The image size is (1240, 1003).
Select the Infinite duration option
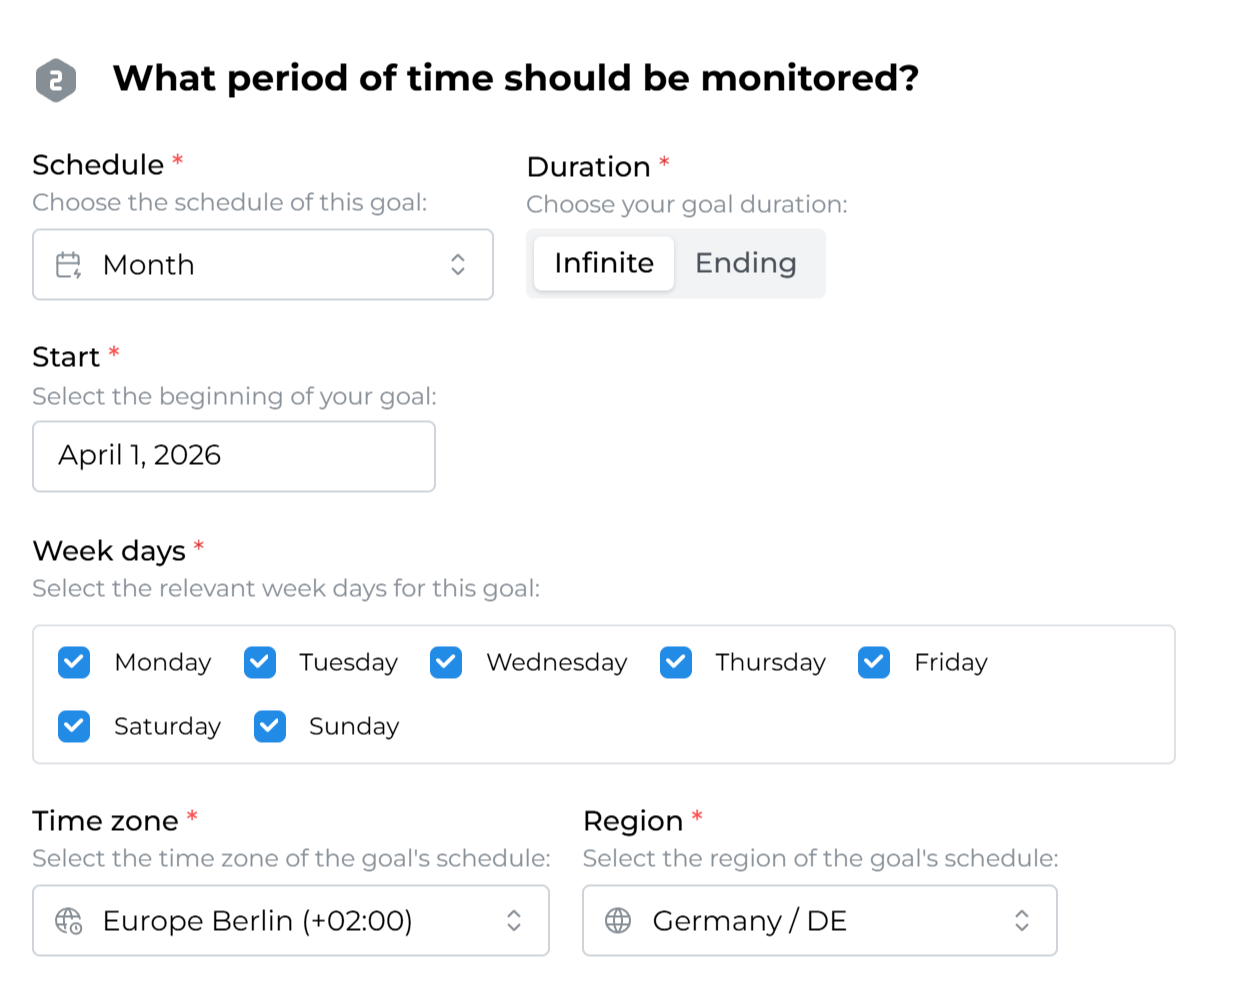pyautogui.click(x=604, y=264)
